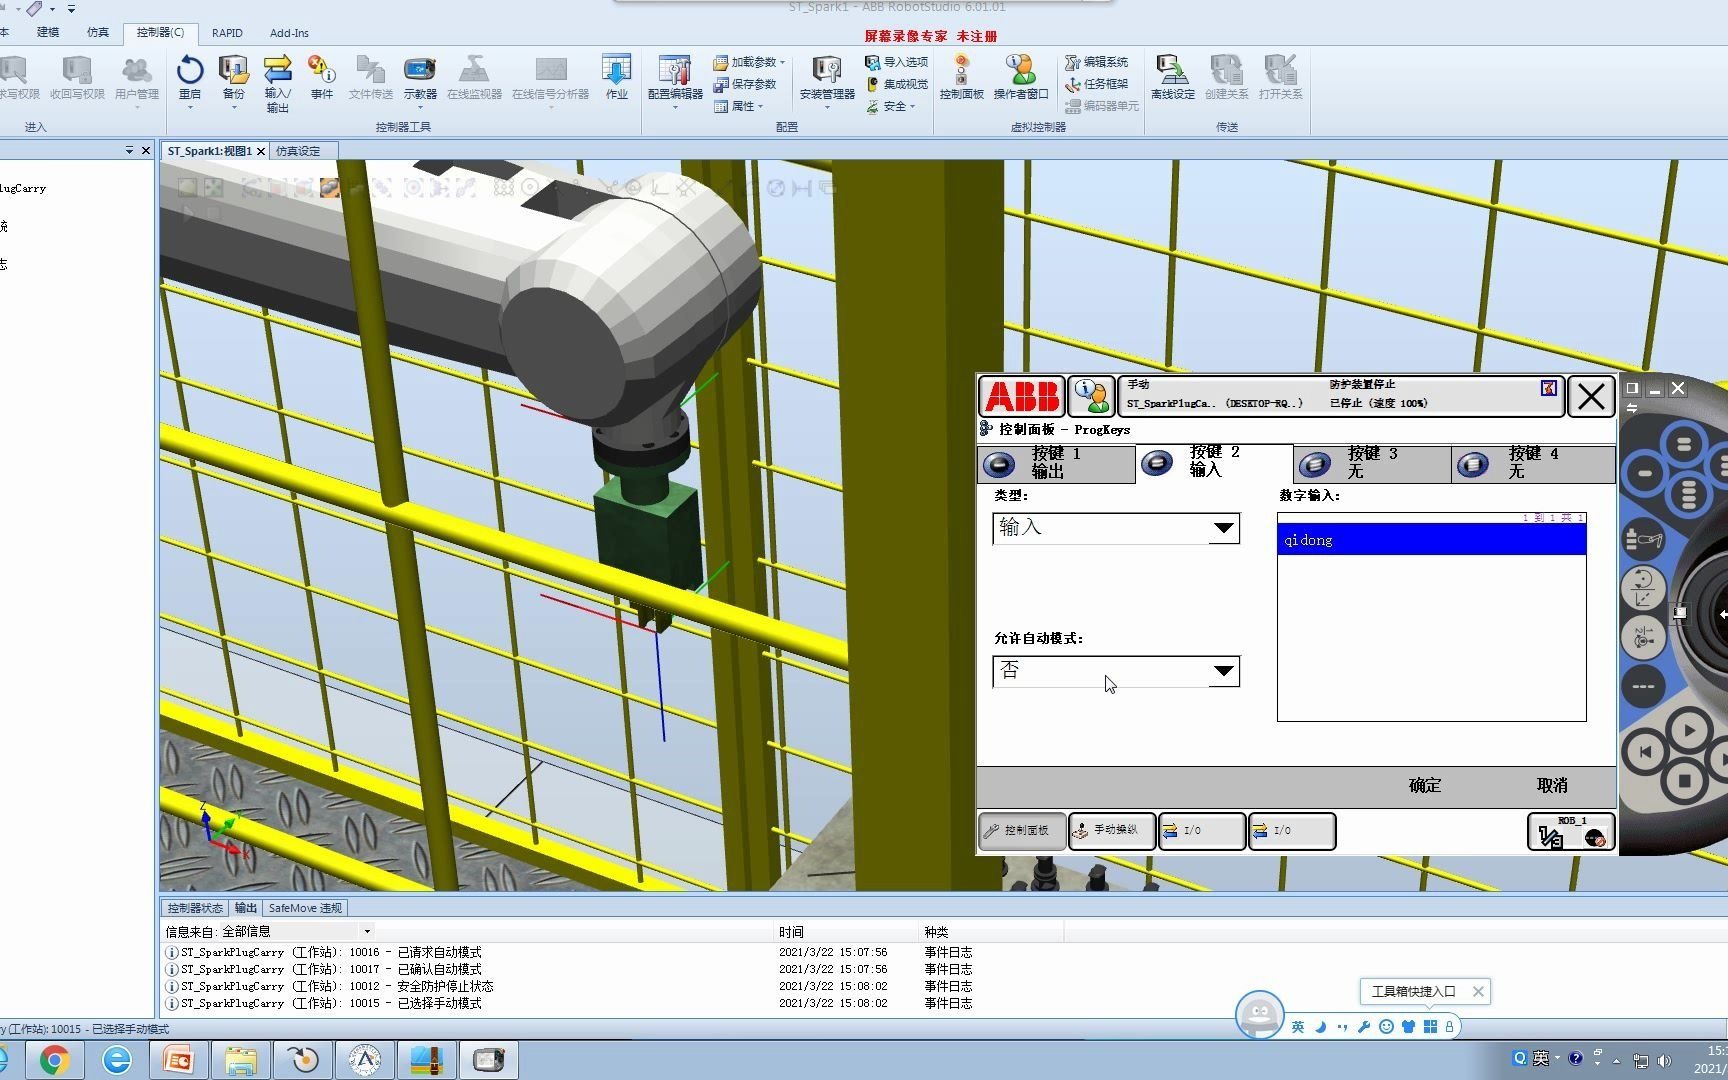
Task: Click the first I/O taskbar button on FlexPendant
Action: (1202, 831)
